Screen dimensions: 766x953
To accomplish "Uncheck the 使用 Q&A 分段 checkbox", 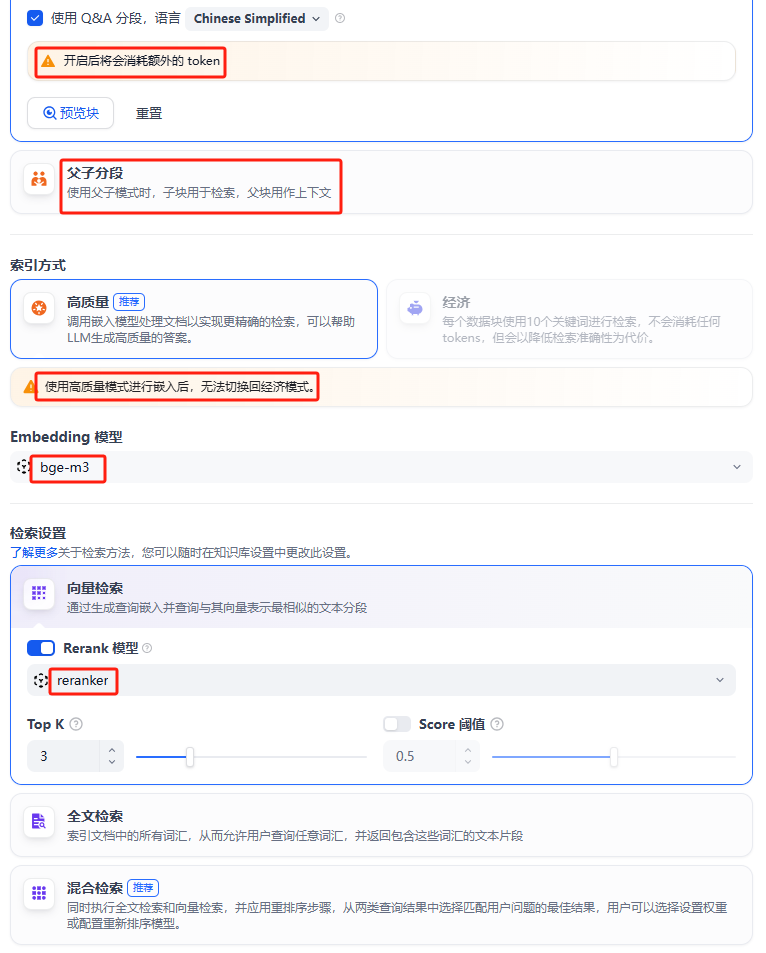I will click(35, 18).
